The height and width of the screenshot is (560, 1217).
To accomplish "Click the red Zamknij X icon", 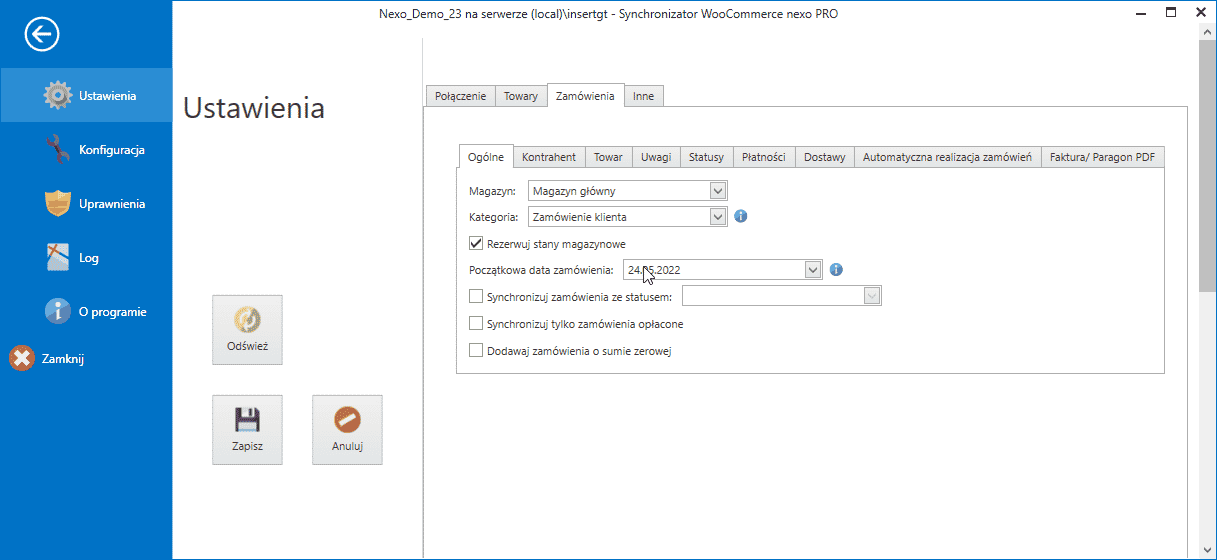I will click(x=22, y=359).
